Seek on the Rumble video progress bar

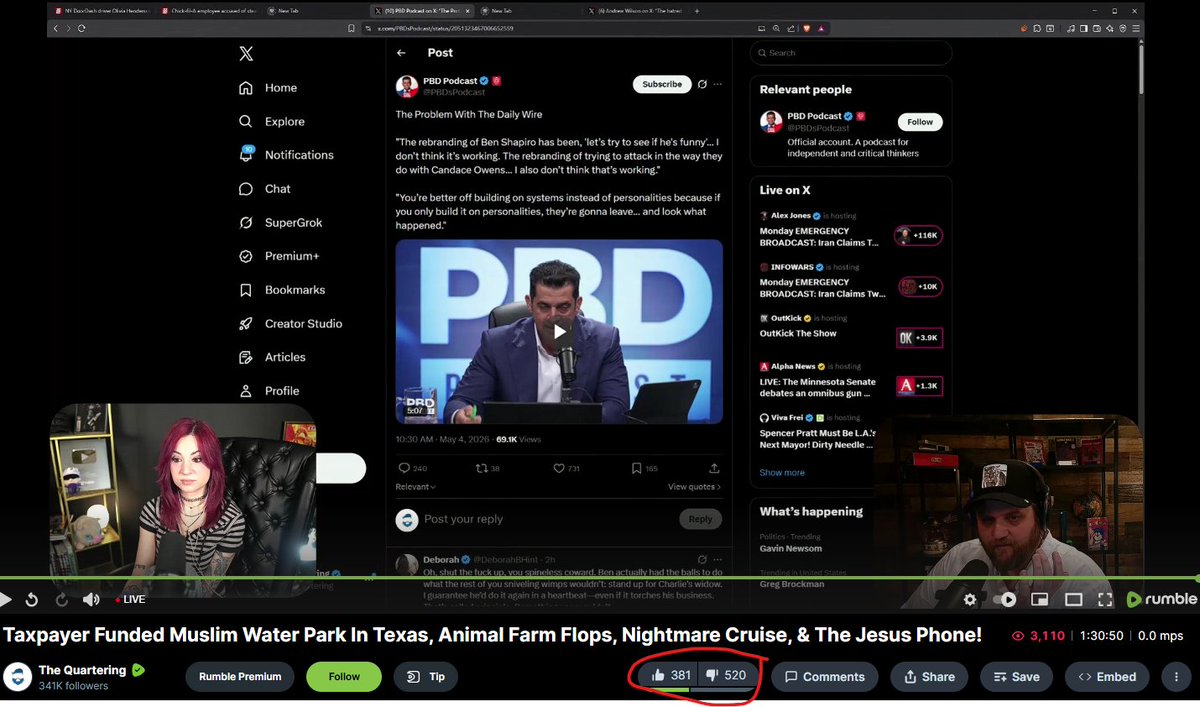[600, 578]
